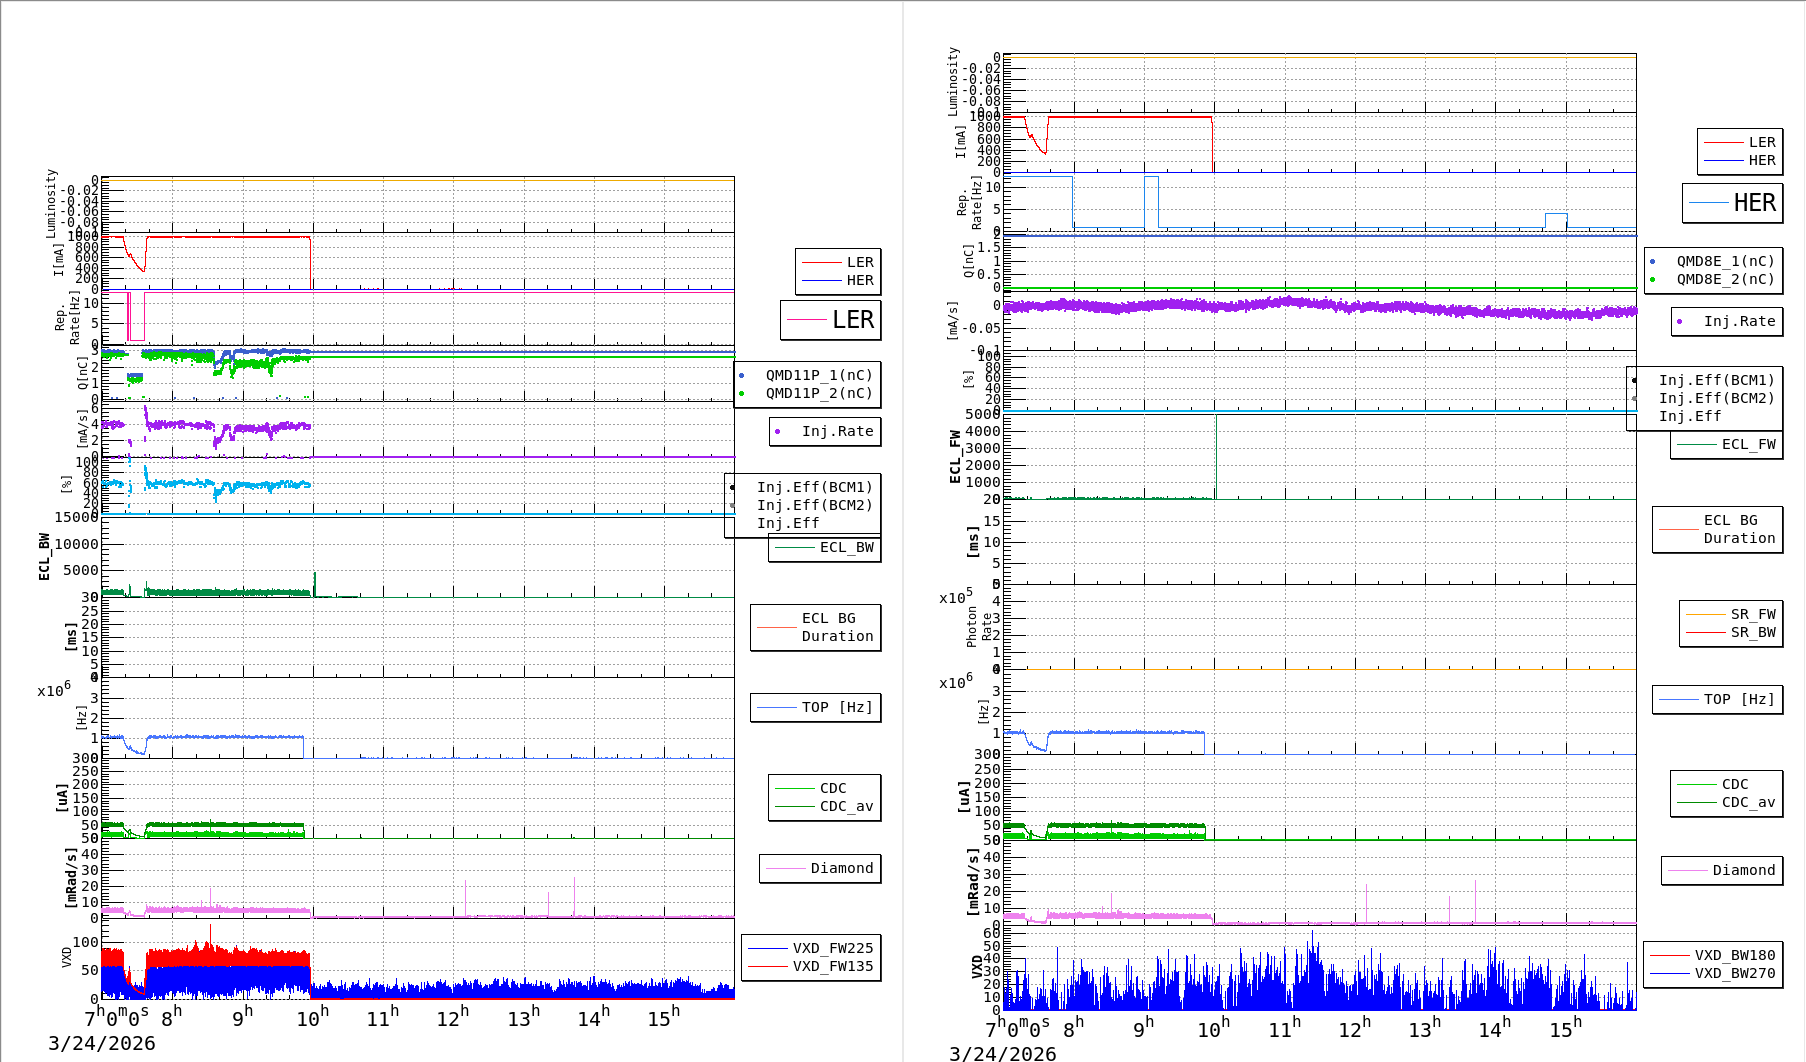The image size is (1806, 1062).
Task: Click the 7h0m0s start label on right plot
Action: [x=1017, y=1029]
